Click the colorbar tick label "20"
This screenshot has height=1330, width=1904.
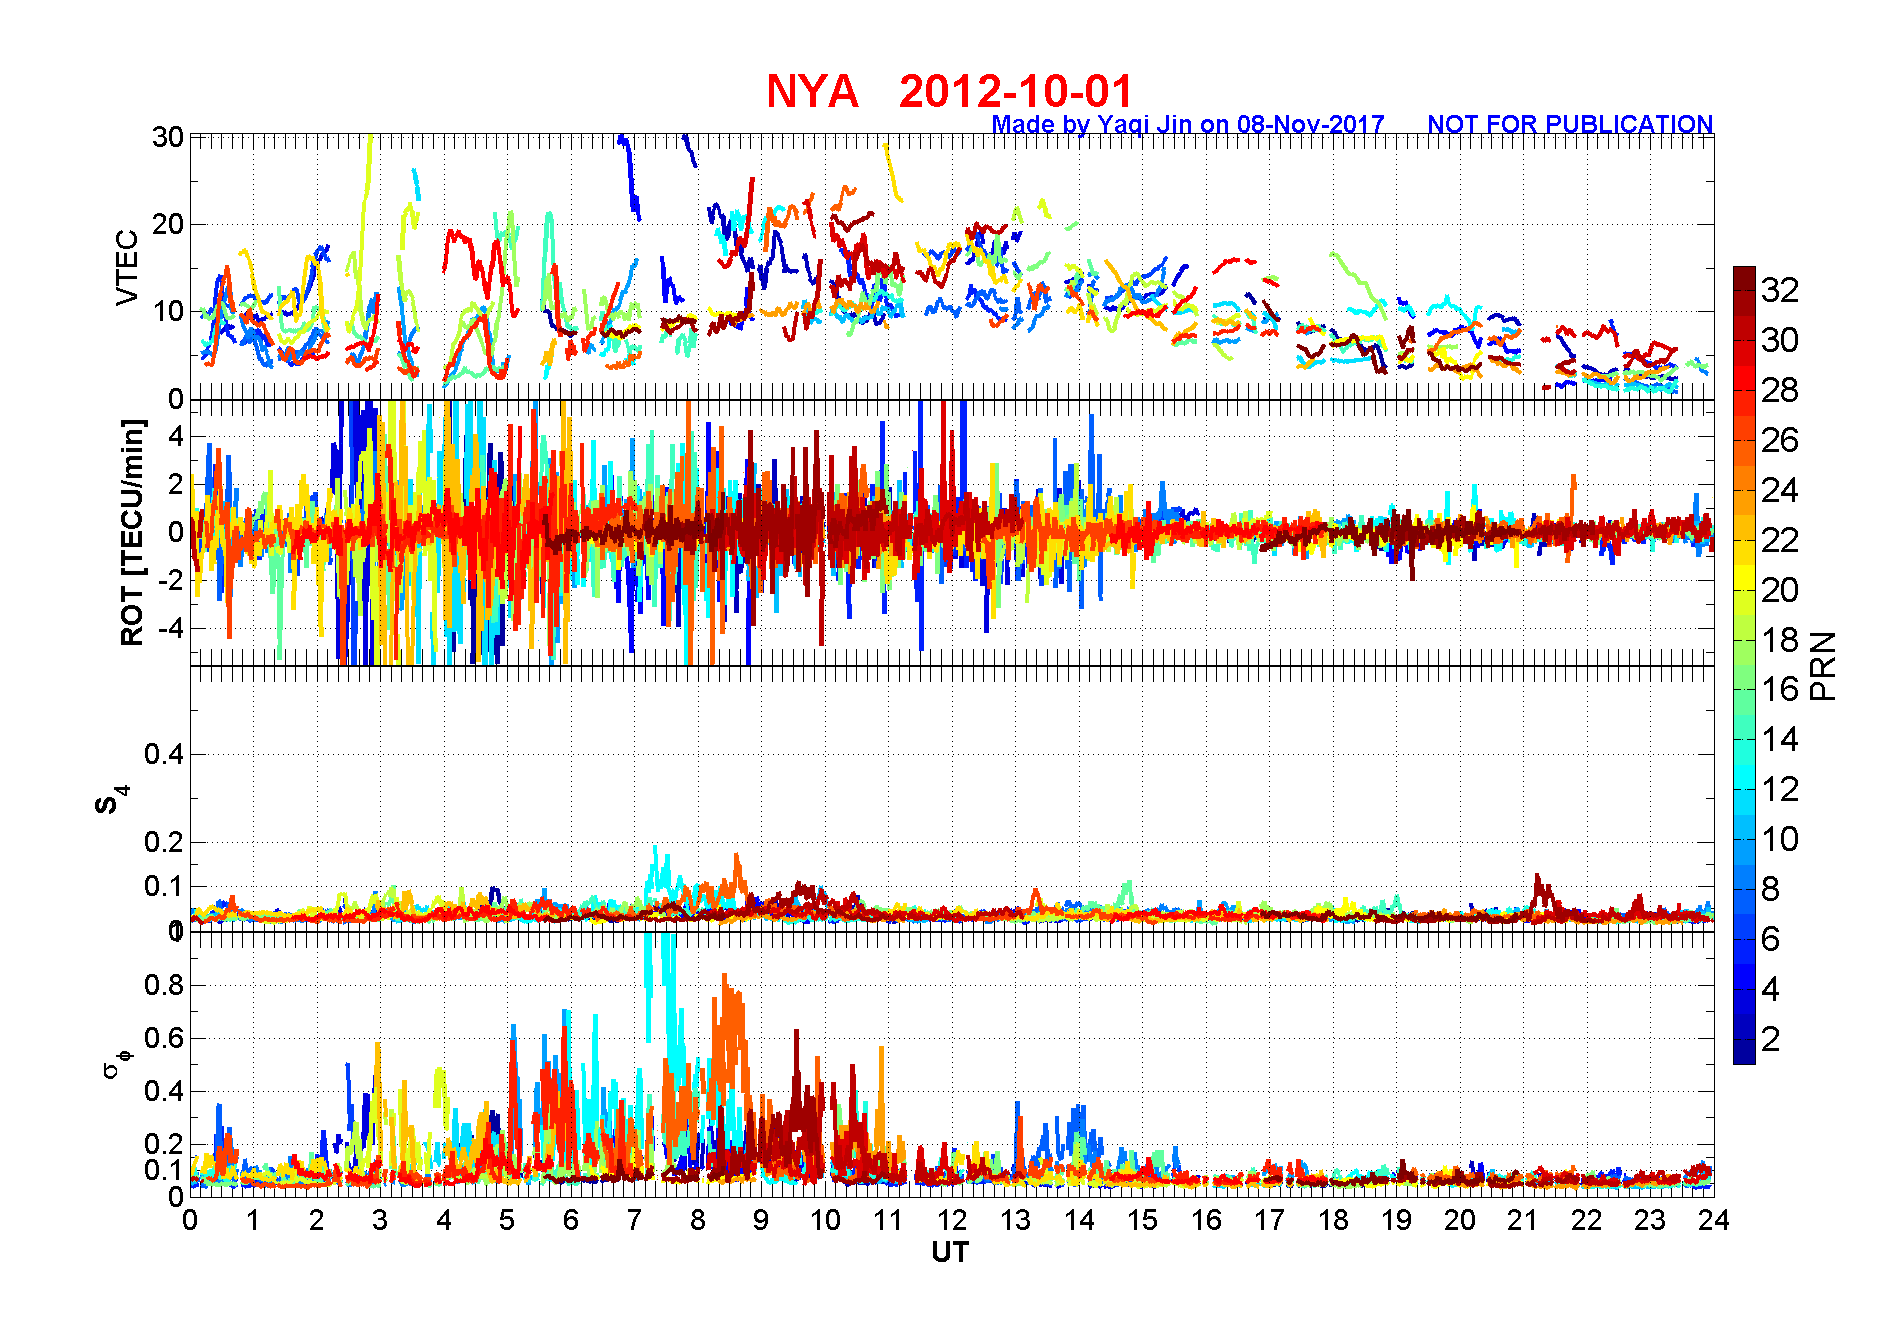click(1780, 590)
